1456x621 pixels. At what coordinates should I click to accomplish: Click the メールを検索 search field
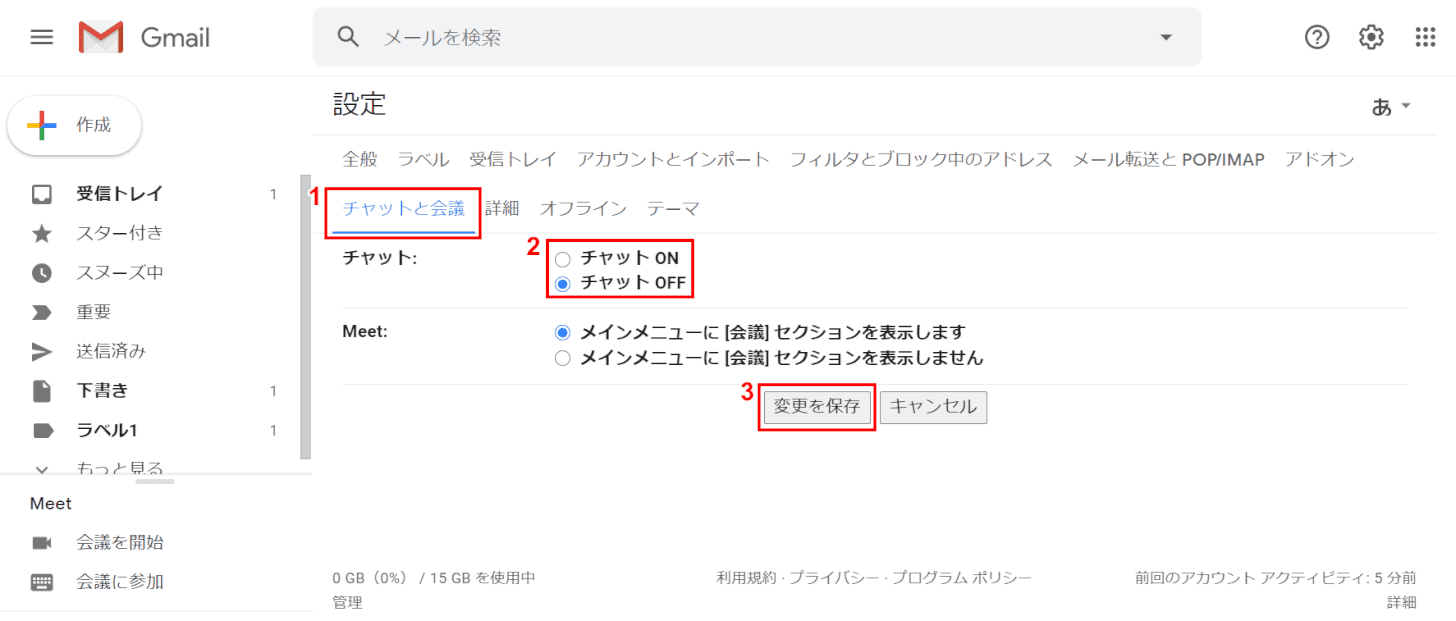[757, 38]
